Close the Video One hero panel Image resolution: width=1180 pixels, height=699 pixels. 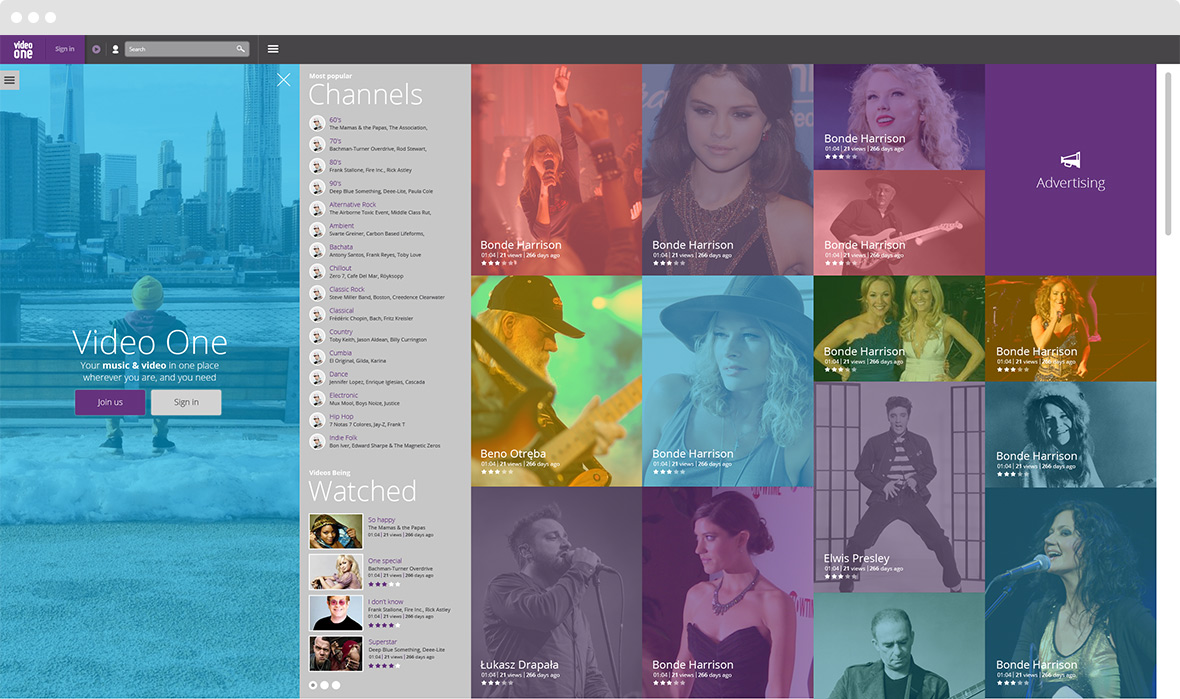[284, 80]
